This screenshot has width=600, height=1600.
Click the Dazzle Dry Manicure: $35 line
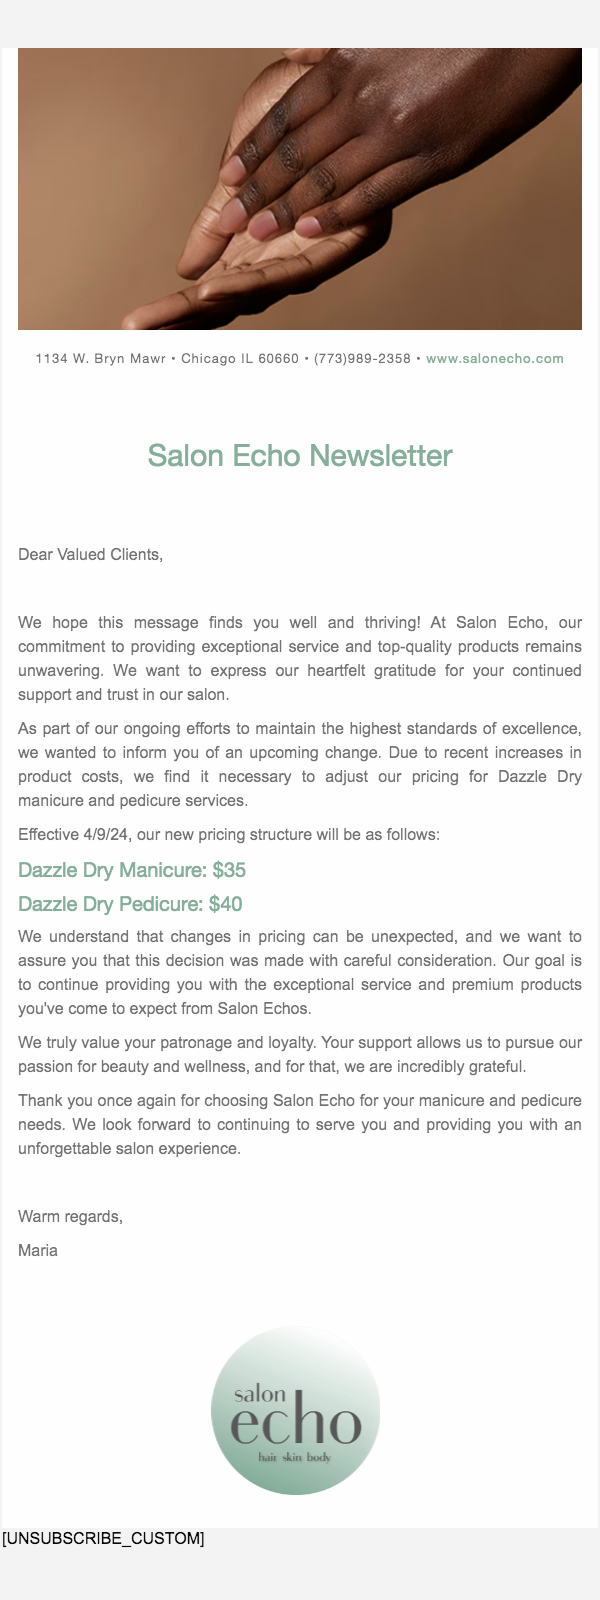[132, 870]
